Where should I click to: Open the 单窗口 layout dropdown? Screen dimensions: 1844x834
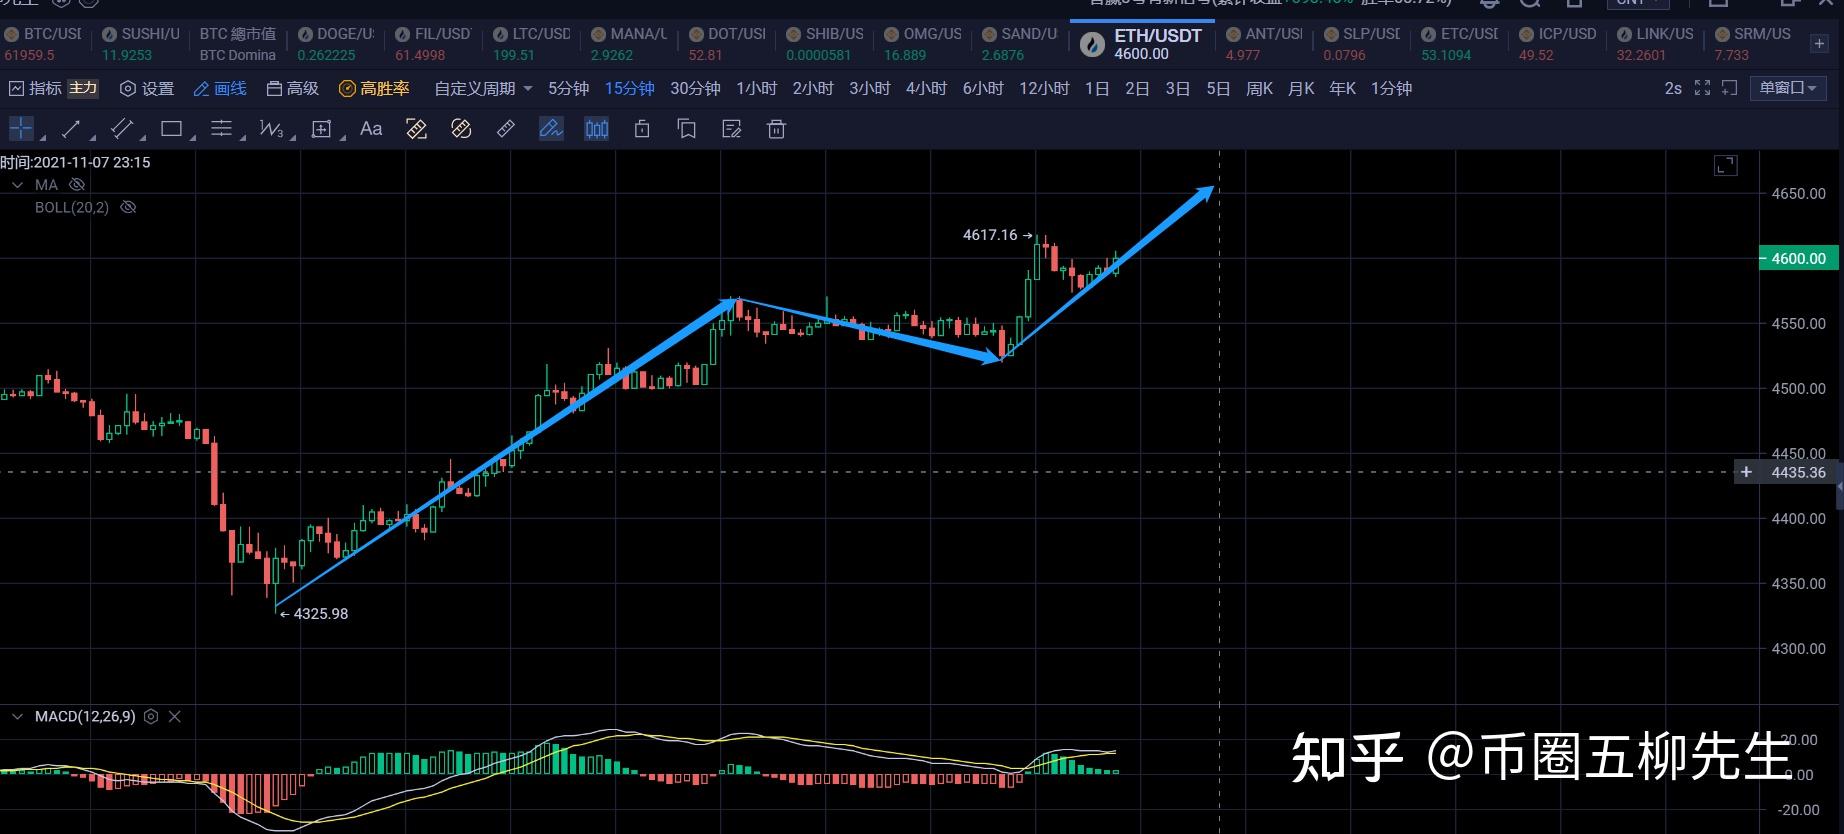[x=1787, y=88]
